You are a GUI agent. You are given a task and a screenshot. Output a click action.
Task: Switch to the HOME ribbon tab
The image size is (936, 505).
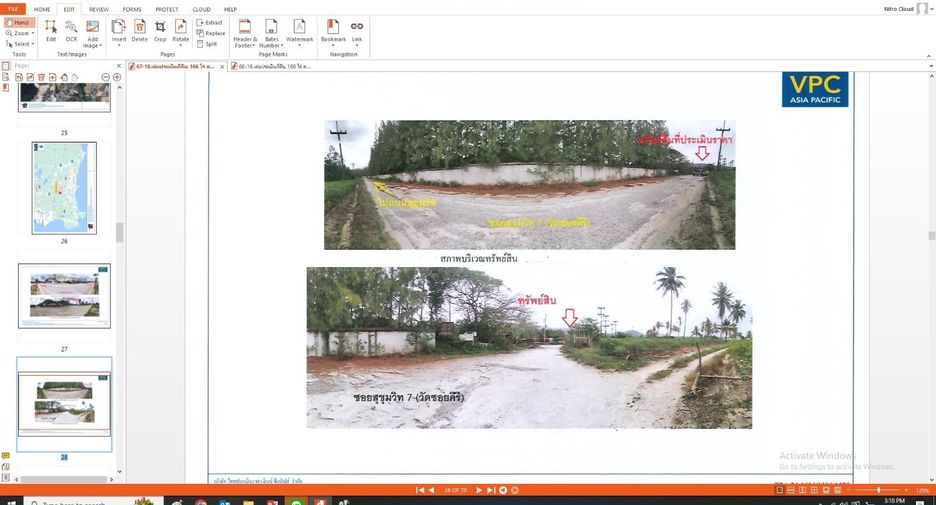[42, 10]
